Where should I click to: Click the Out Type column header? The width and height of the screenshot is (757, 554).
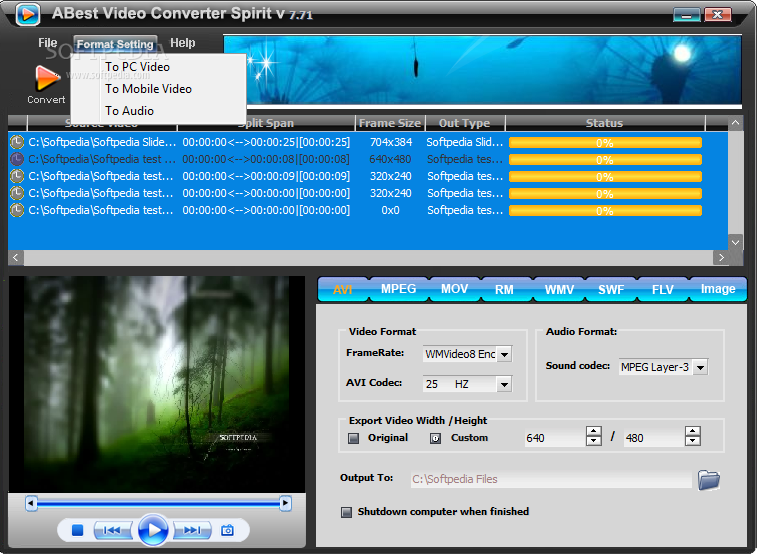pos(464,123)
